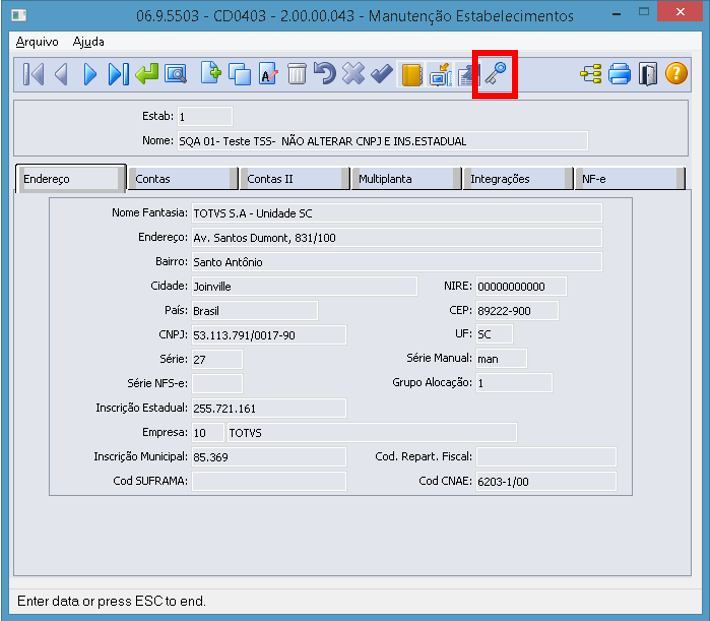Click the monitor with arrow icon
Image resolution: width=710 pixels, height=621 pixels.
[440, 74]
